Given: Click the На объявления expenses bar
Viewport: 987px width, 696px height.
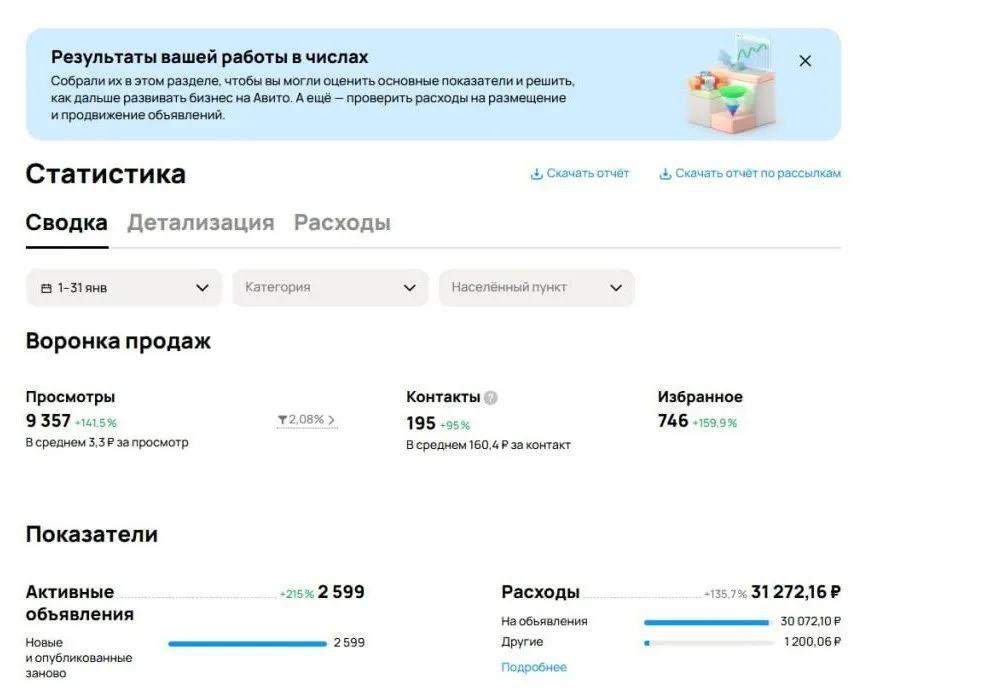Looking at the screenshot, I should pyautogui.click(x=706, y=622).
